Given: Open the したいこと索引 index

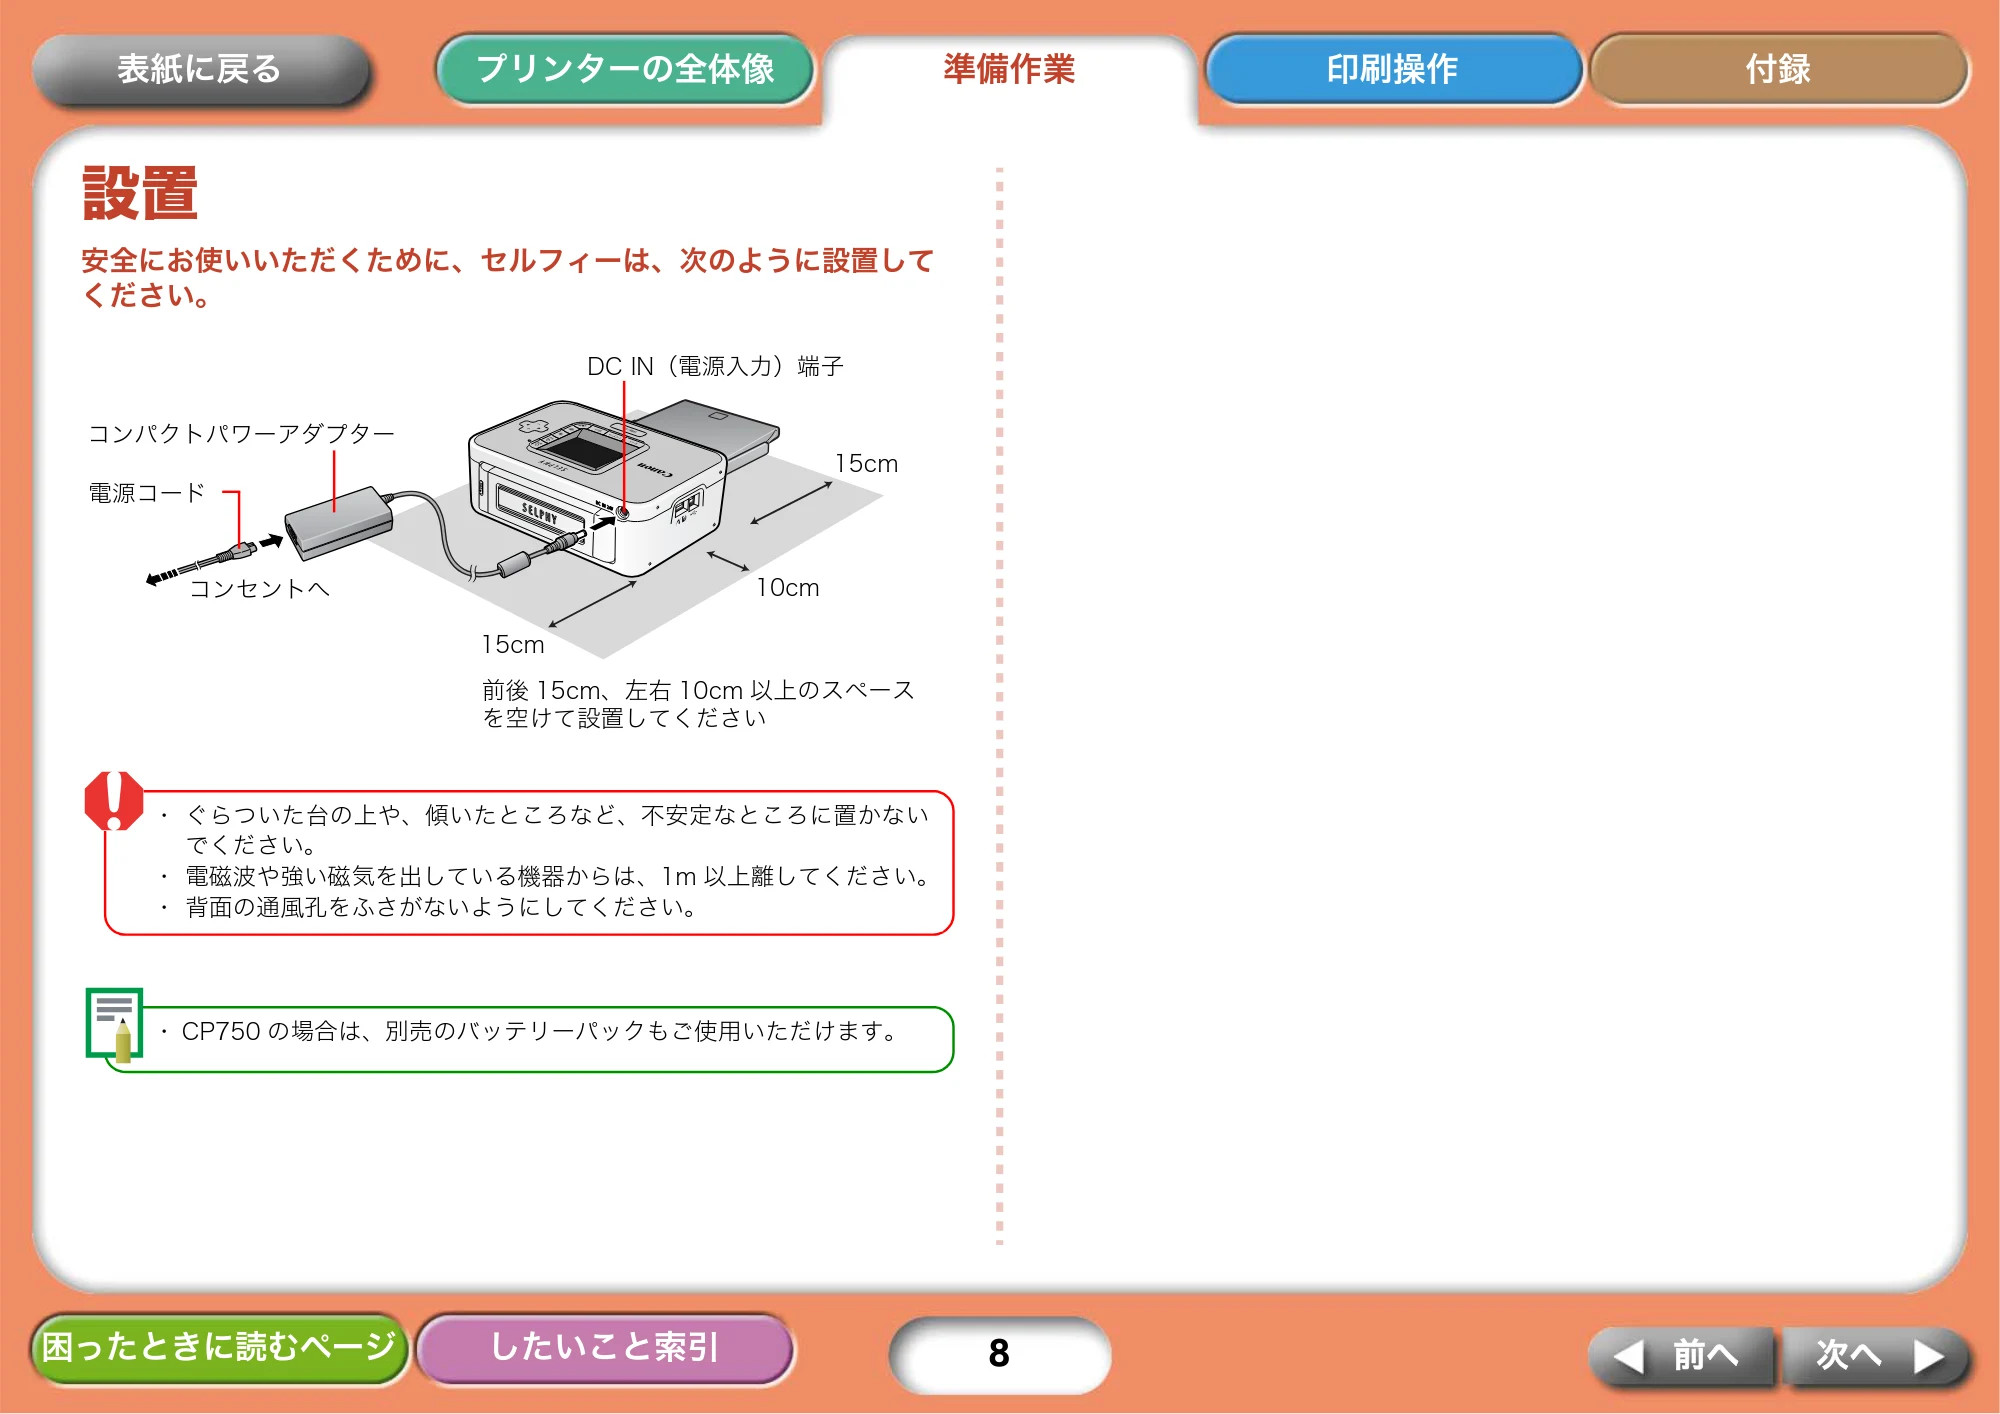Looking at the screenshot, I should point(605,1347).
